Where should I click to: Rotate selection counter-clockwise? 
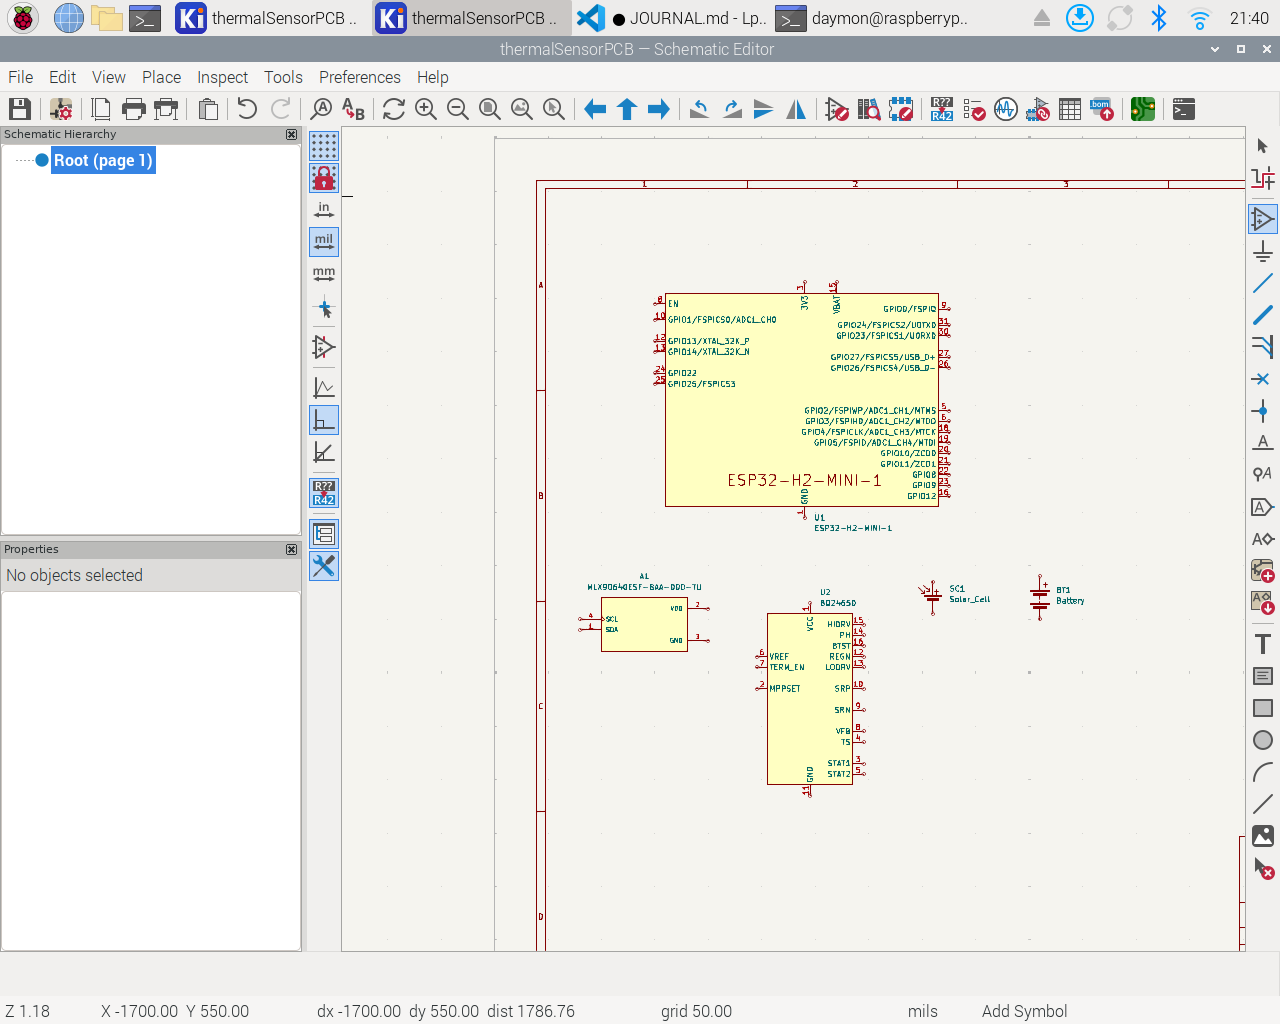pos(700,109)
